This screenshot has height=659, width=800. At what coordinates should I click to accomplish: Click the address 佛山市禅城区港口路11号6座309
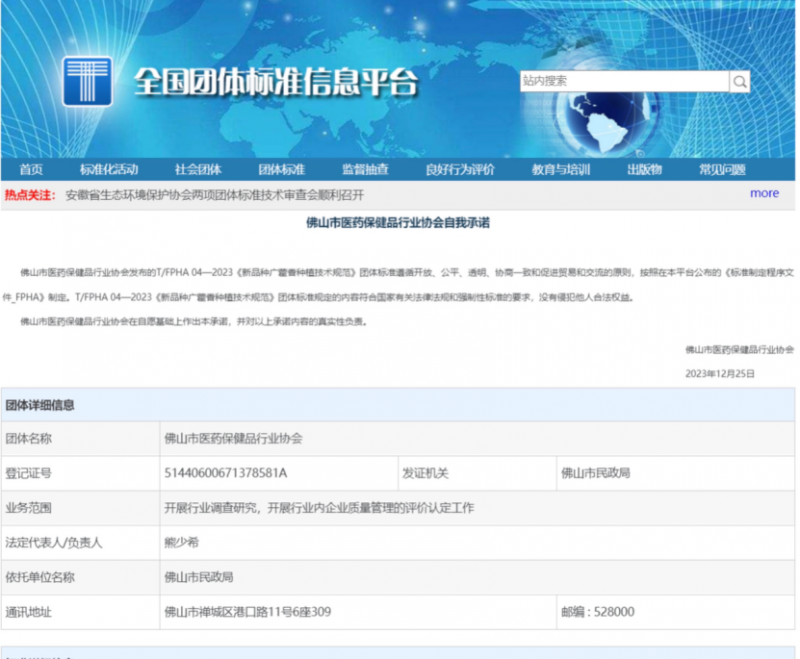pos(247,612)
